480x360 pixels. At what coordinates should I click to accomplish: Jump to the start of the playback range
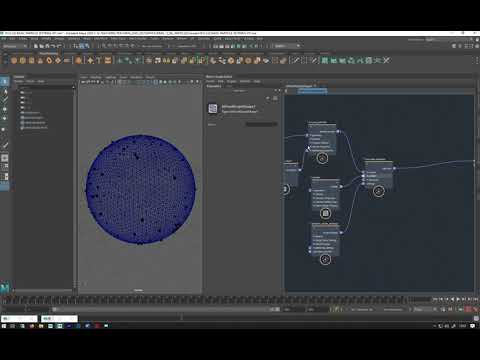(x=436, y=299)
